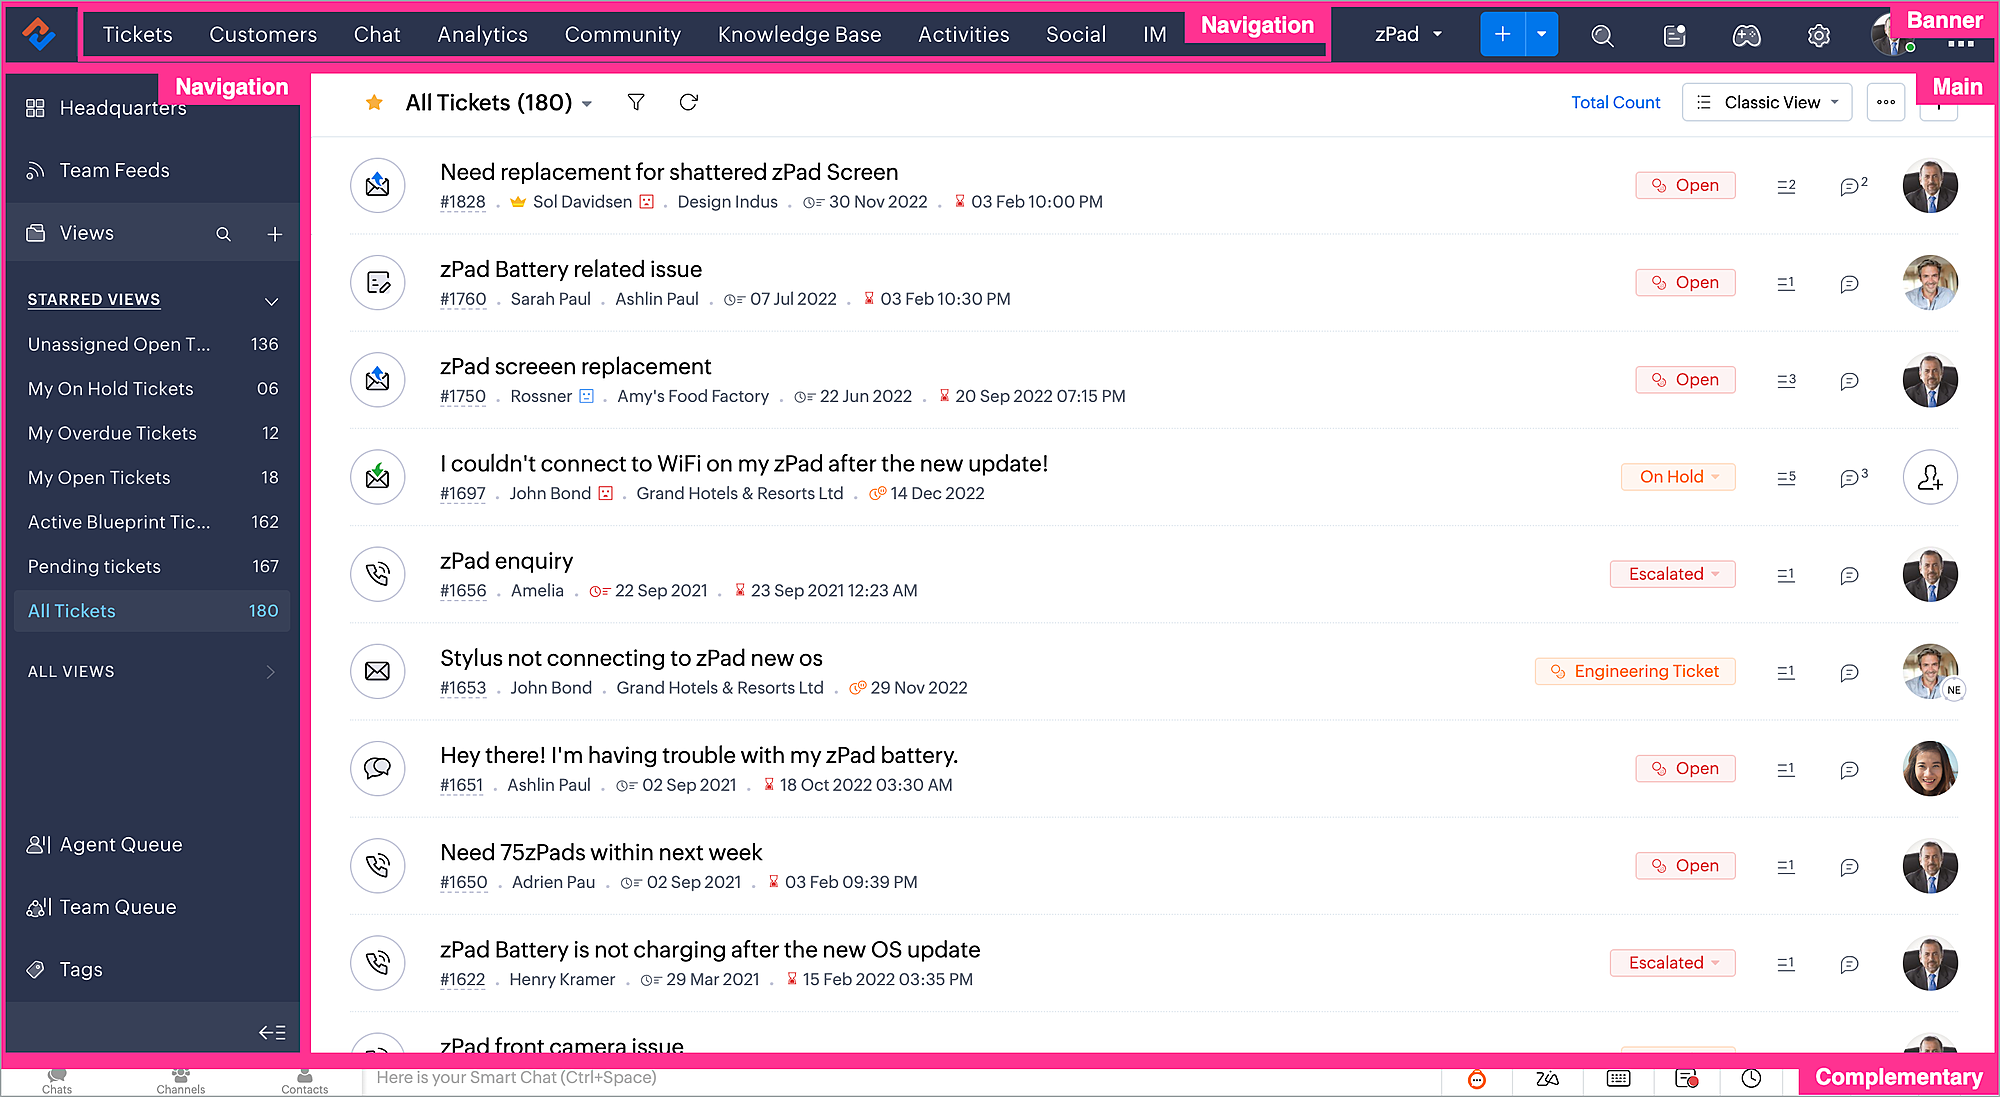Assign agent to ticket #1697
The height and width of the screenshot is (1097, 2000).
(x=1929, y=477)
